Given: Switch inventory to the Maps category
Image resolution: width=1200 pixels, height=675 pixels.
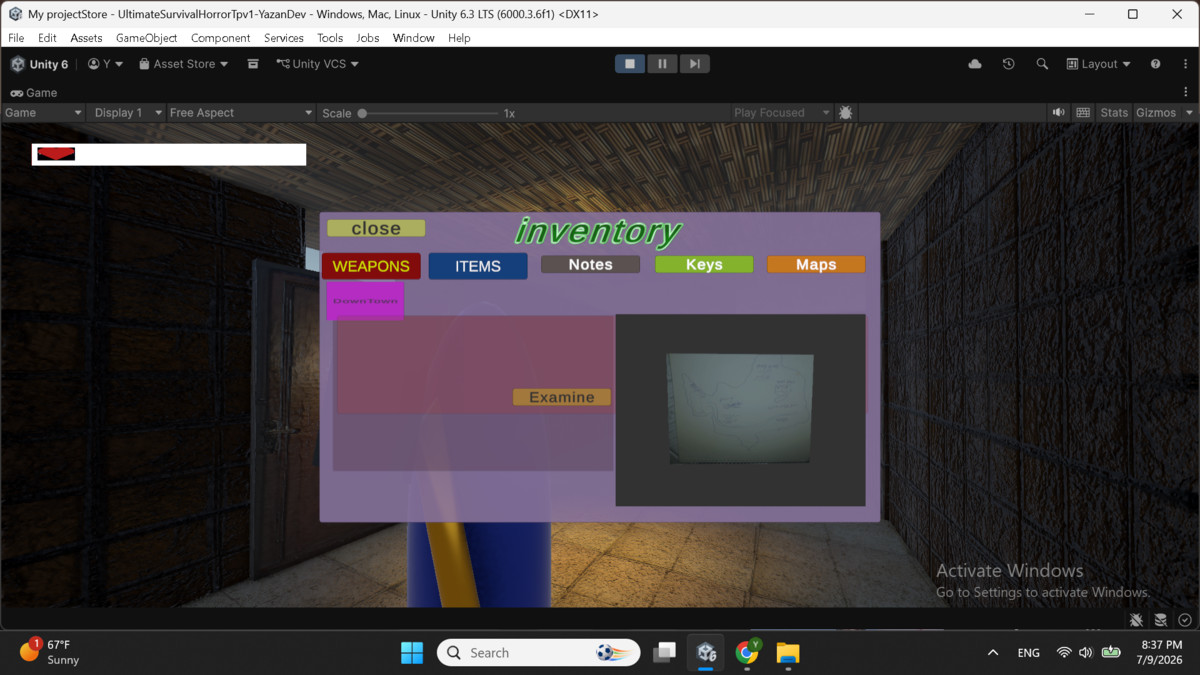Looking at the screenshot, I should [x=816, y=264].
